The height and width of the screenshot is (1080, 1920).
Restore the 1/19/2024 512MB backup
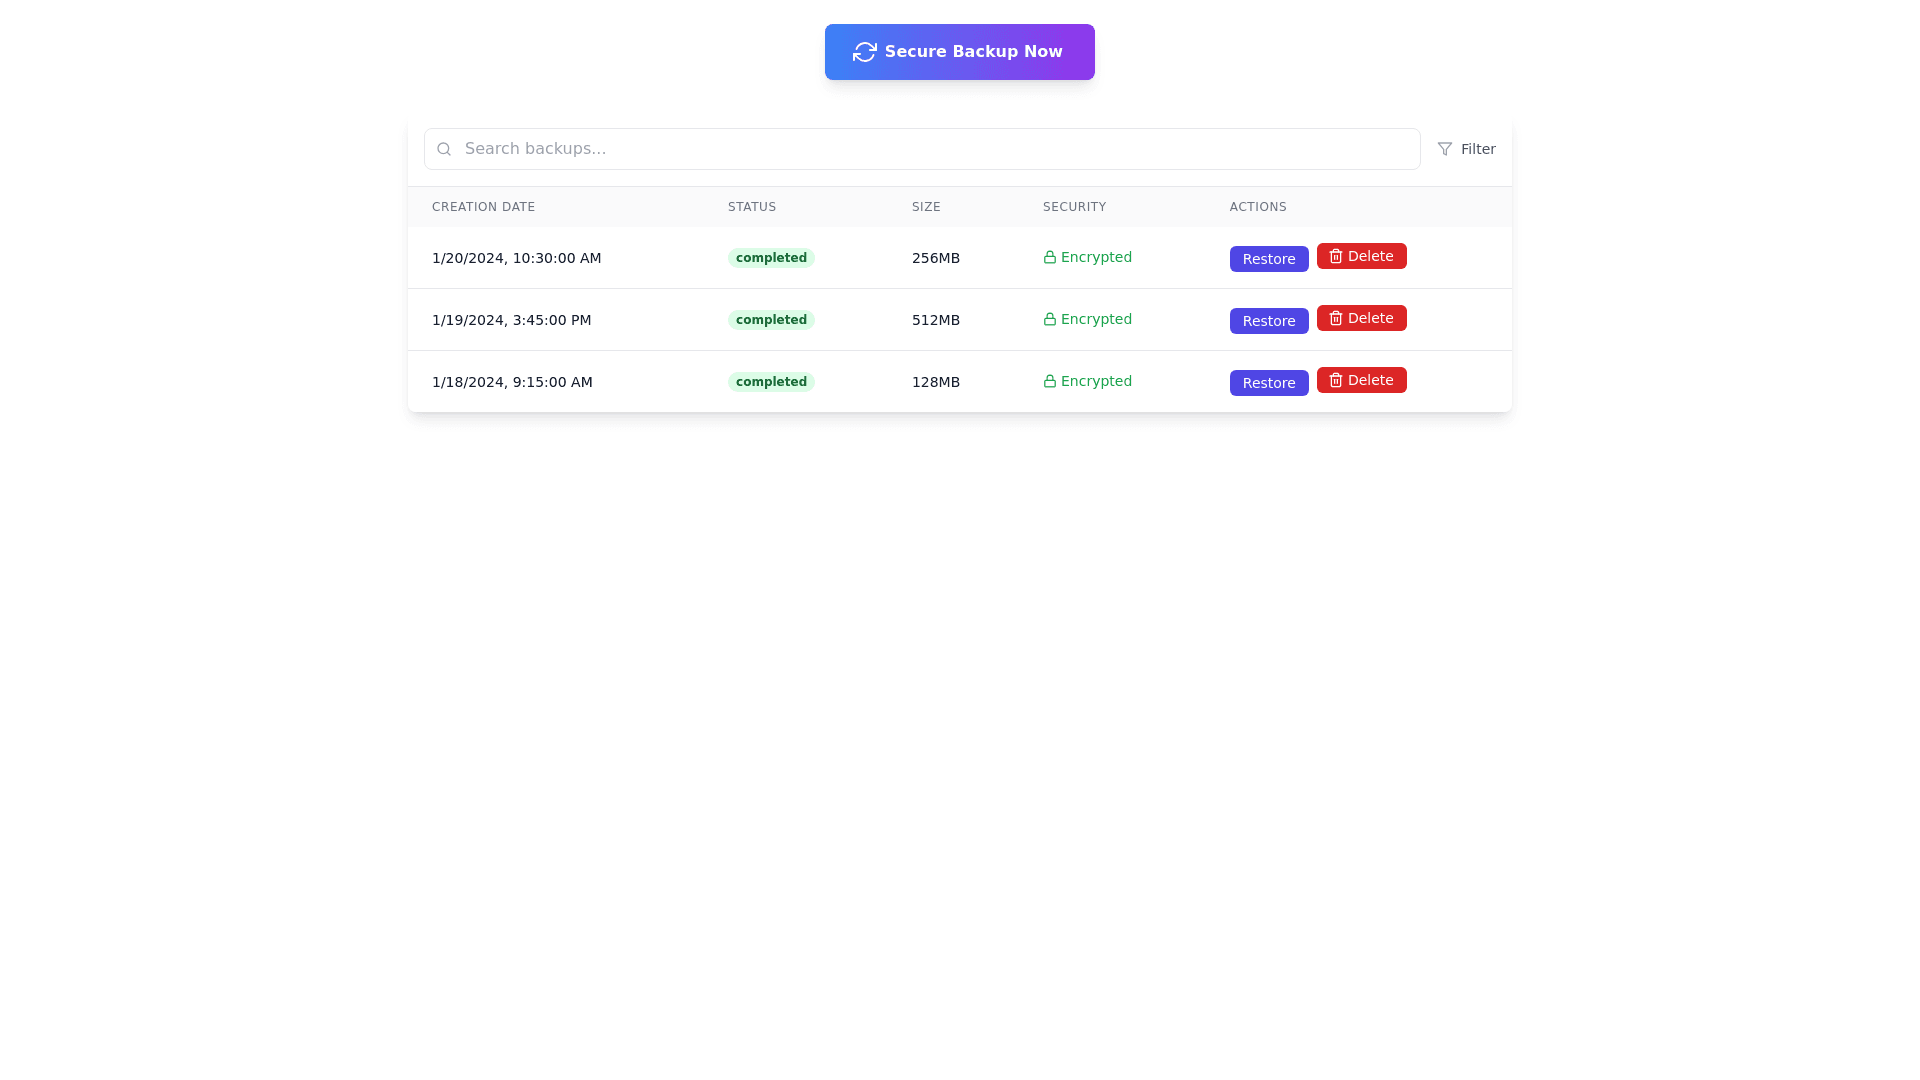click(1268, 321)
